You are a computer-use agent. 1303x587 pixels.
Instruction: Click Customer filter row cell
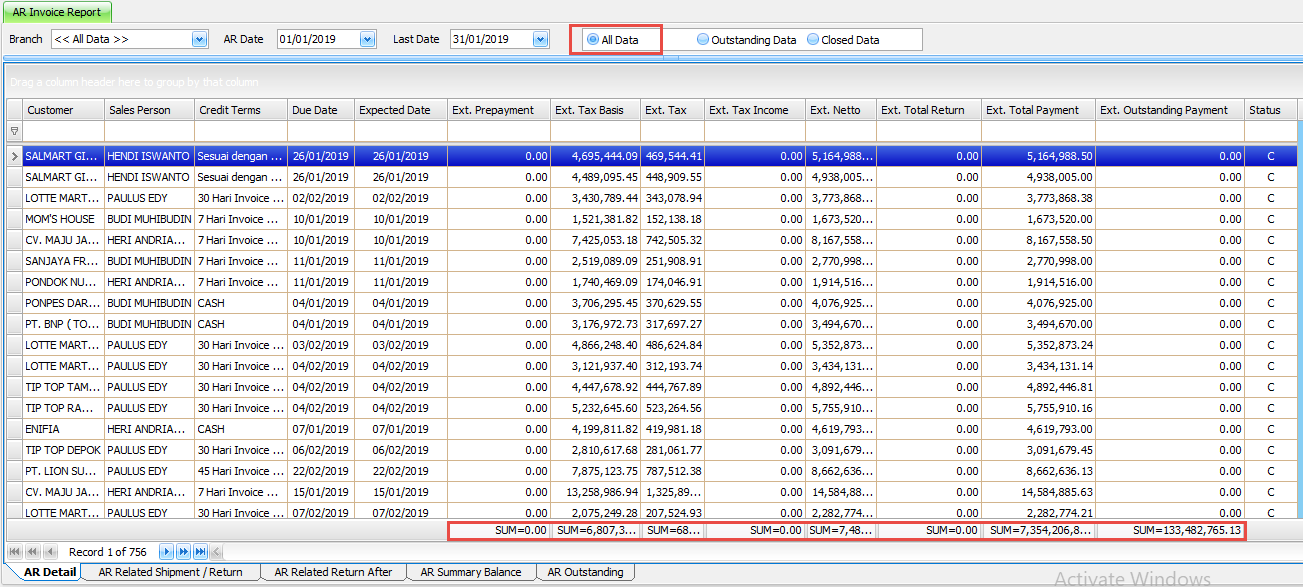pyautogui.click(x=64, y=131)
